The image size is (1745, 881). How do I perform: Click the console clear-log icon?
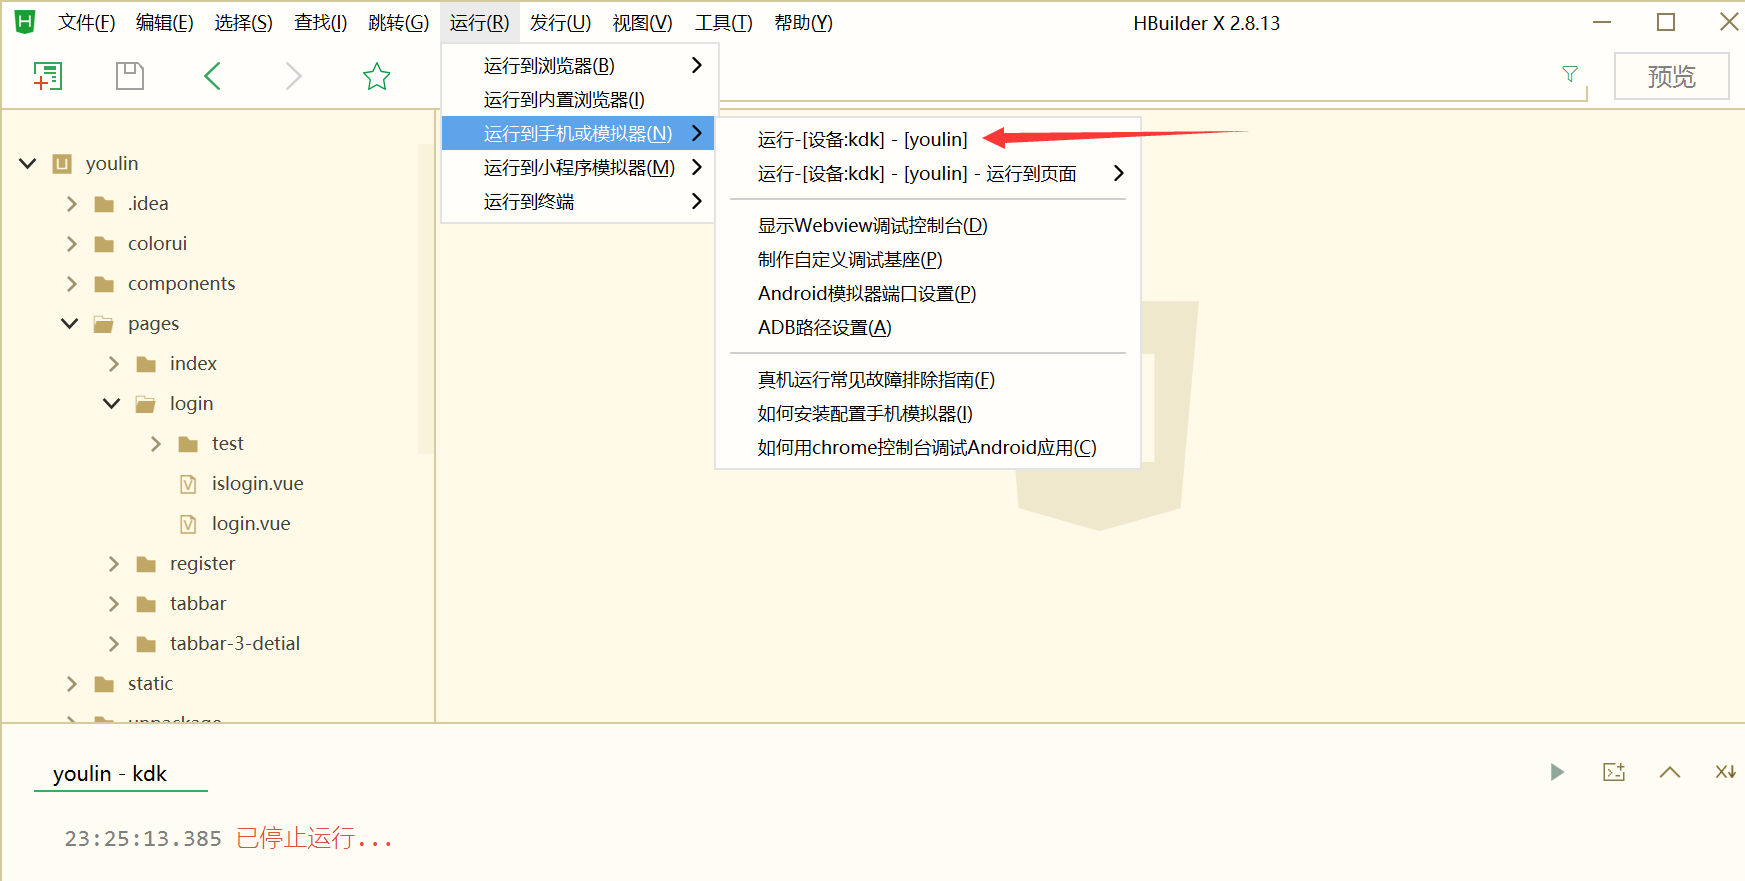[1726, 772]
